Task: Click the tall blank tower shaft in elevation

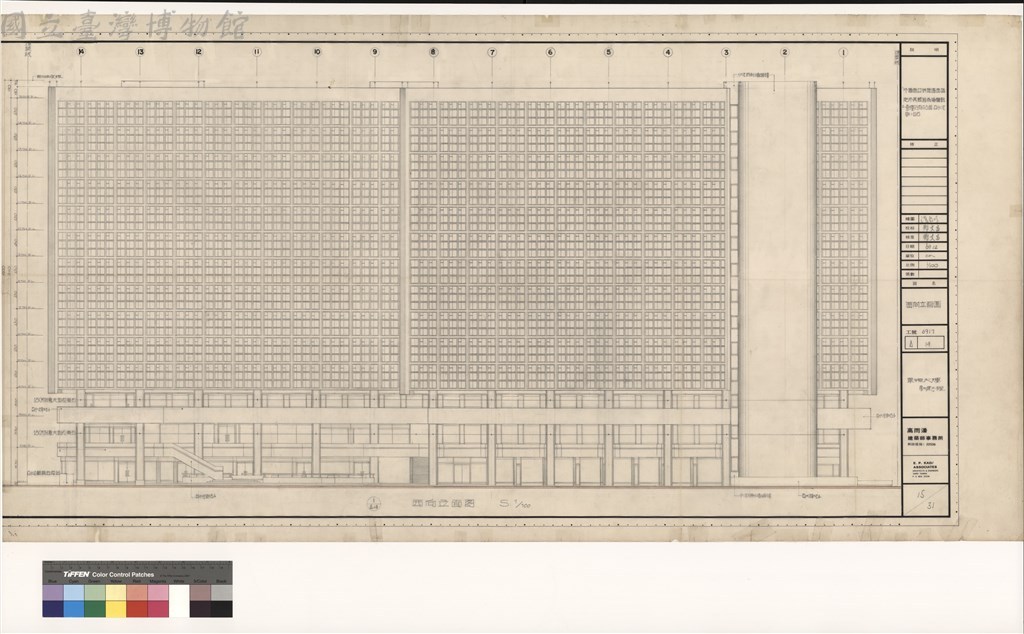Action: (x=777, y=279)
